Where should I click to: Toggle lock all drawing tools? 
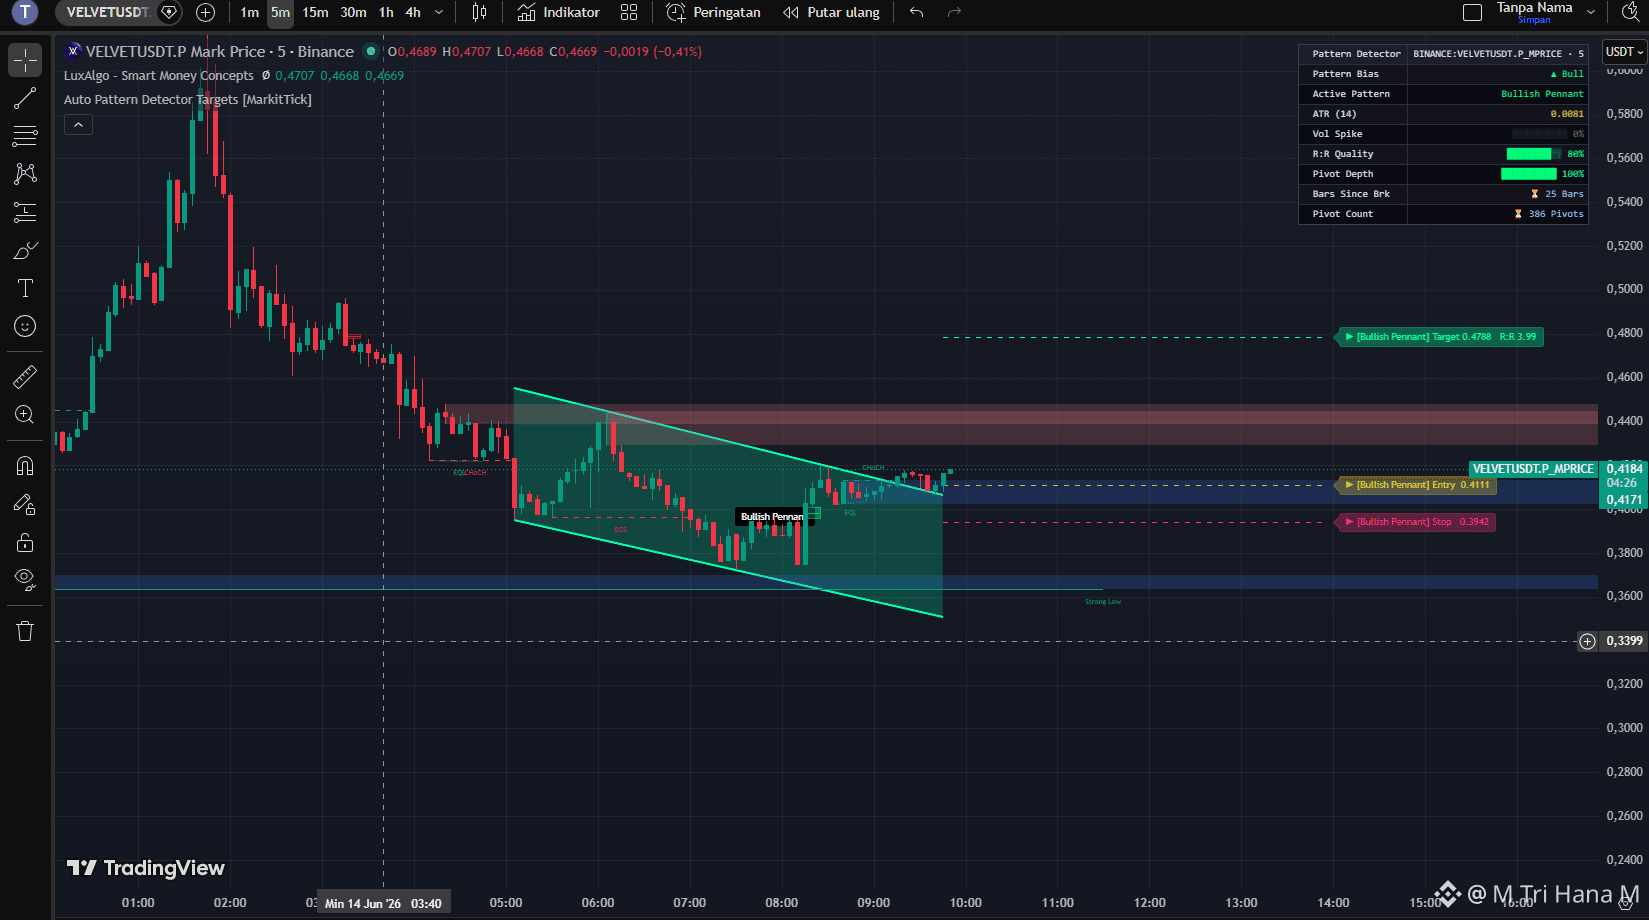(25, 542)
